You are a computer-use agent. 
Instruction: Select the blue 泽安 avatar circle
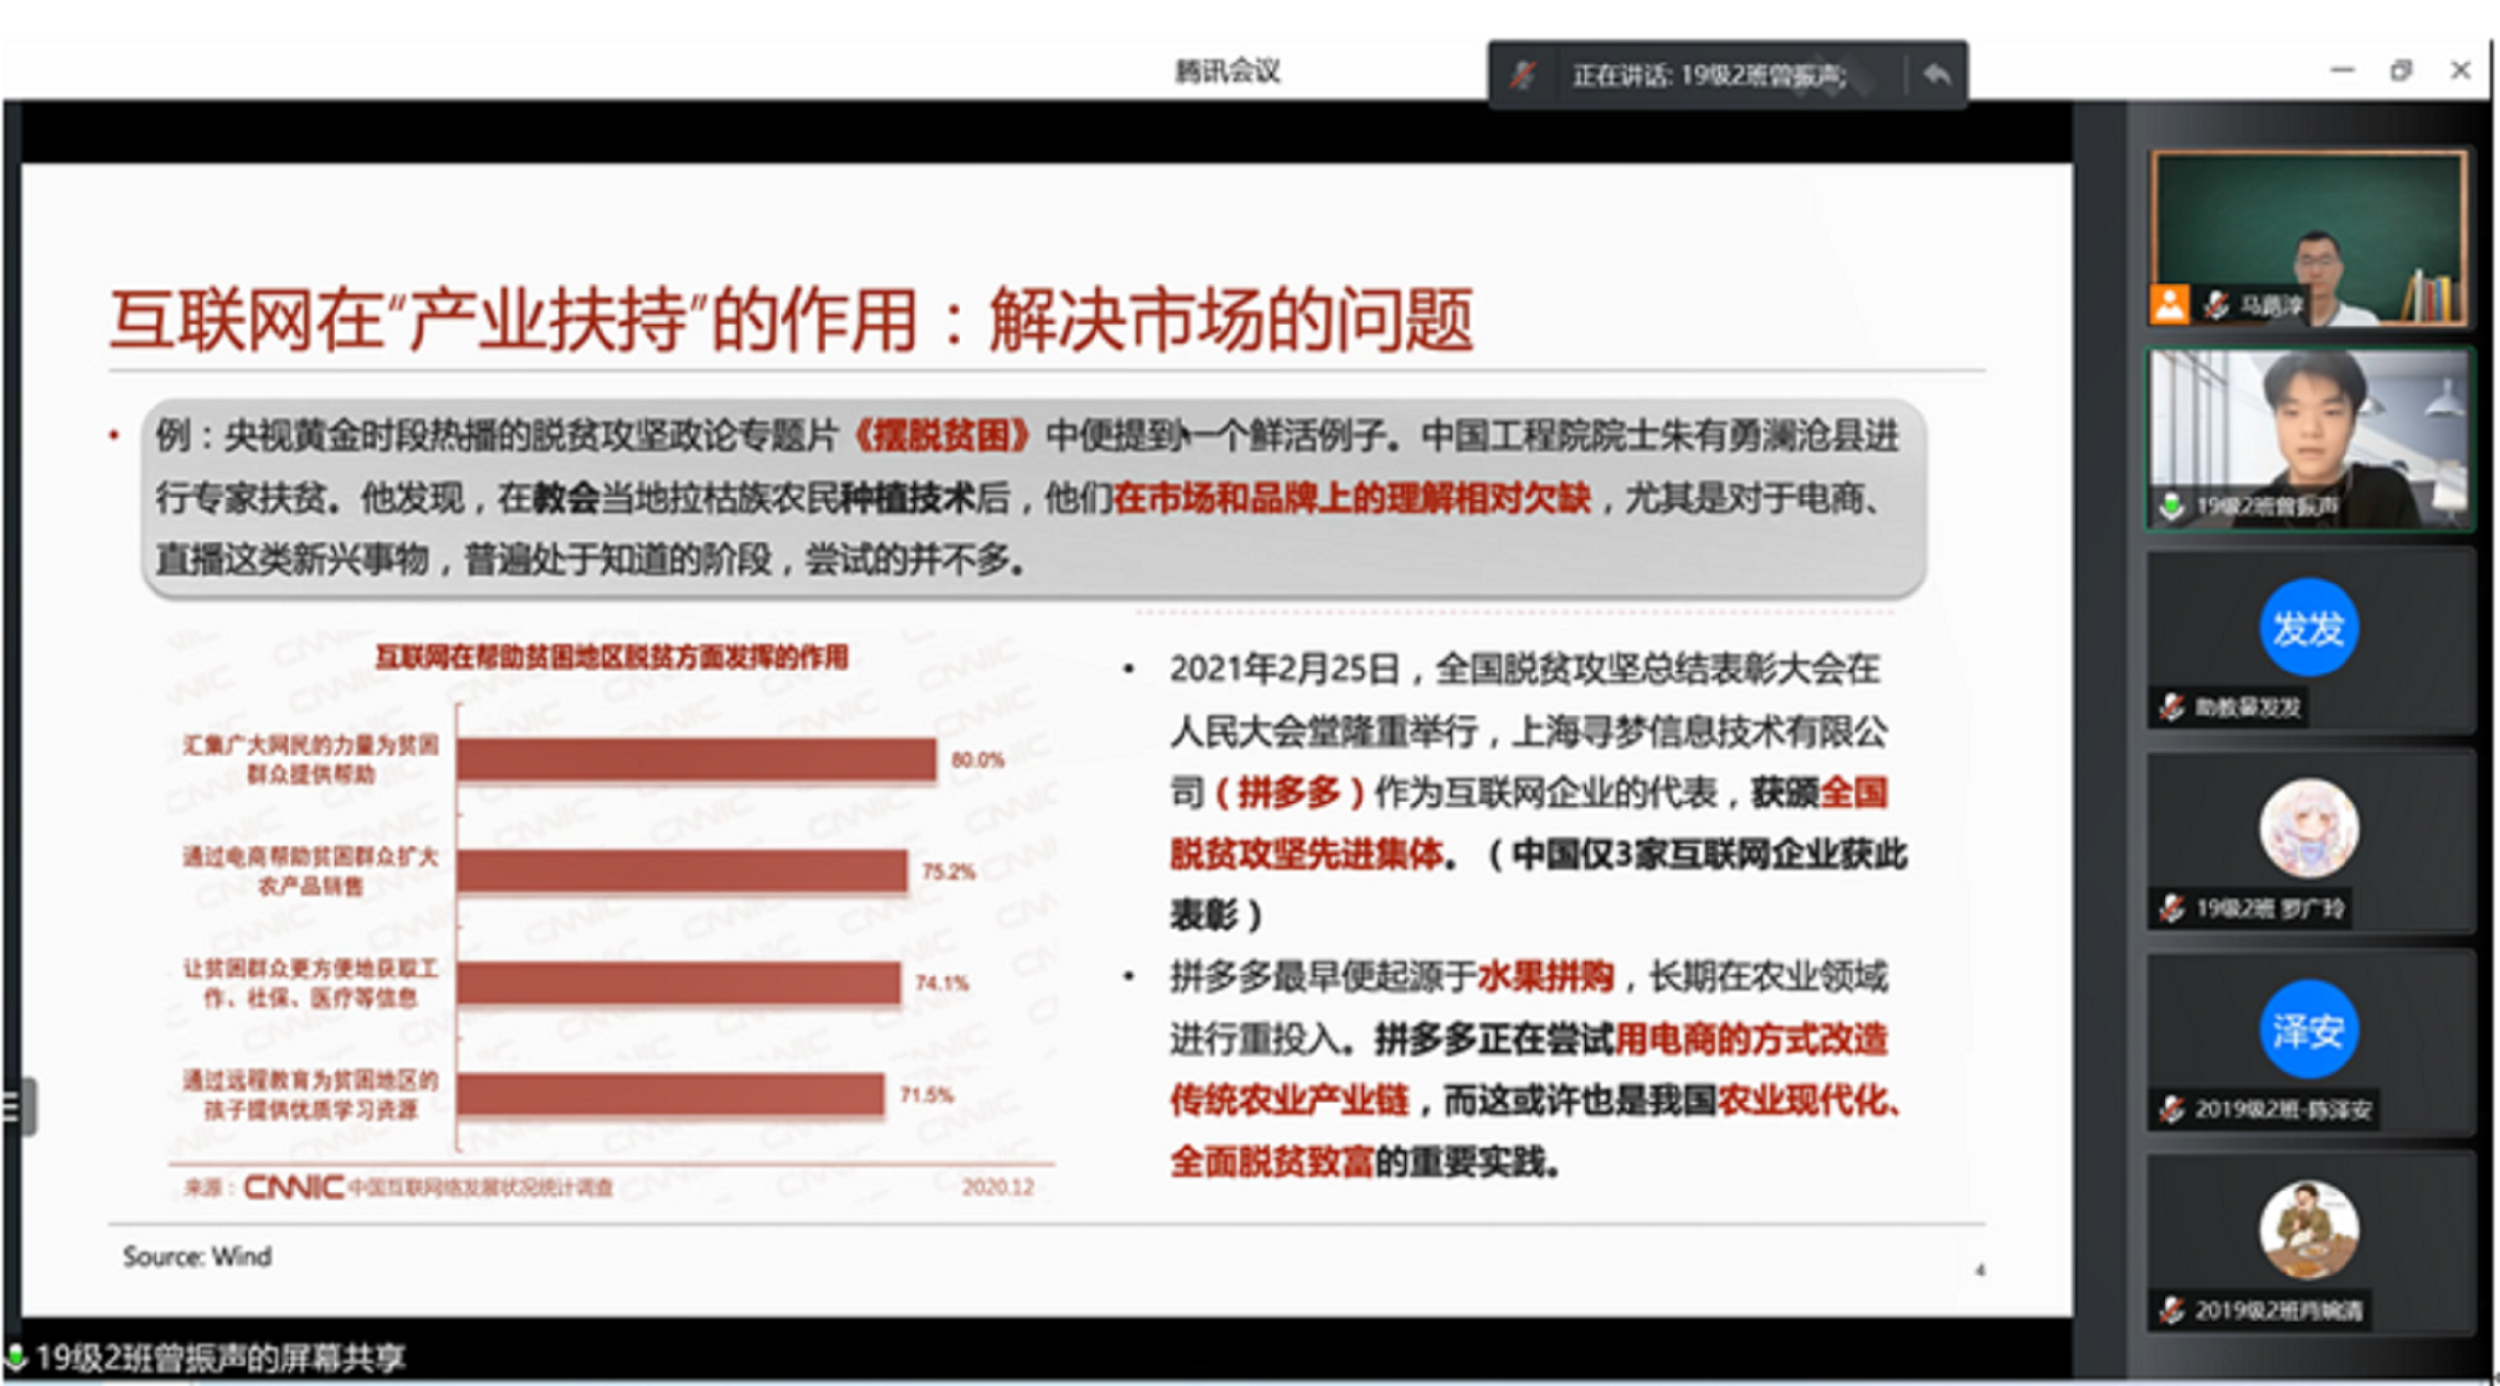coord(2308,1029)
